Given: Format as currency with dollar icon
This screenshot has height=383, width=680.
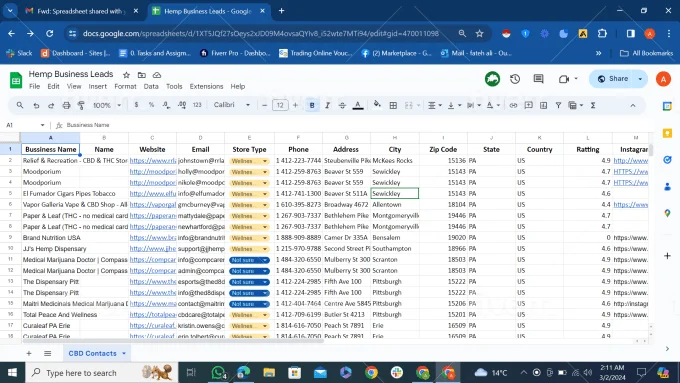Looking at the screenshot, I should click(x=136, y=105).
